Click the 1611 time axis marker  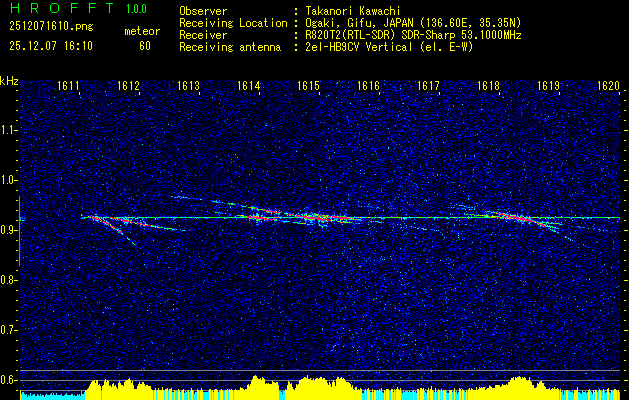(68, 85)
